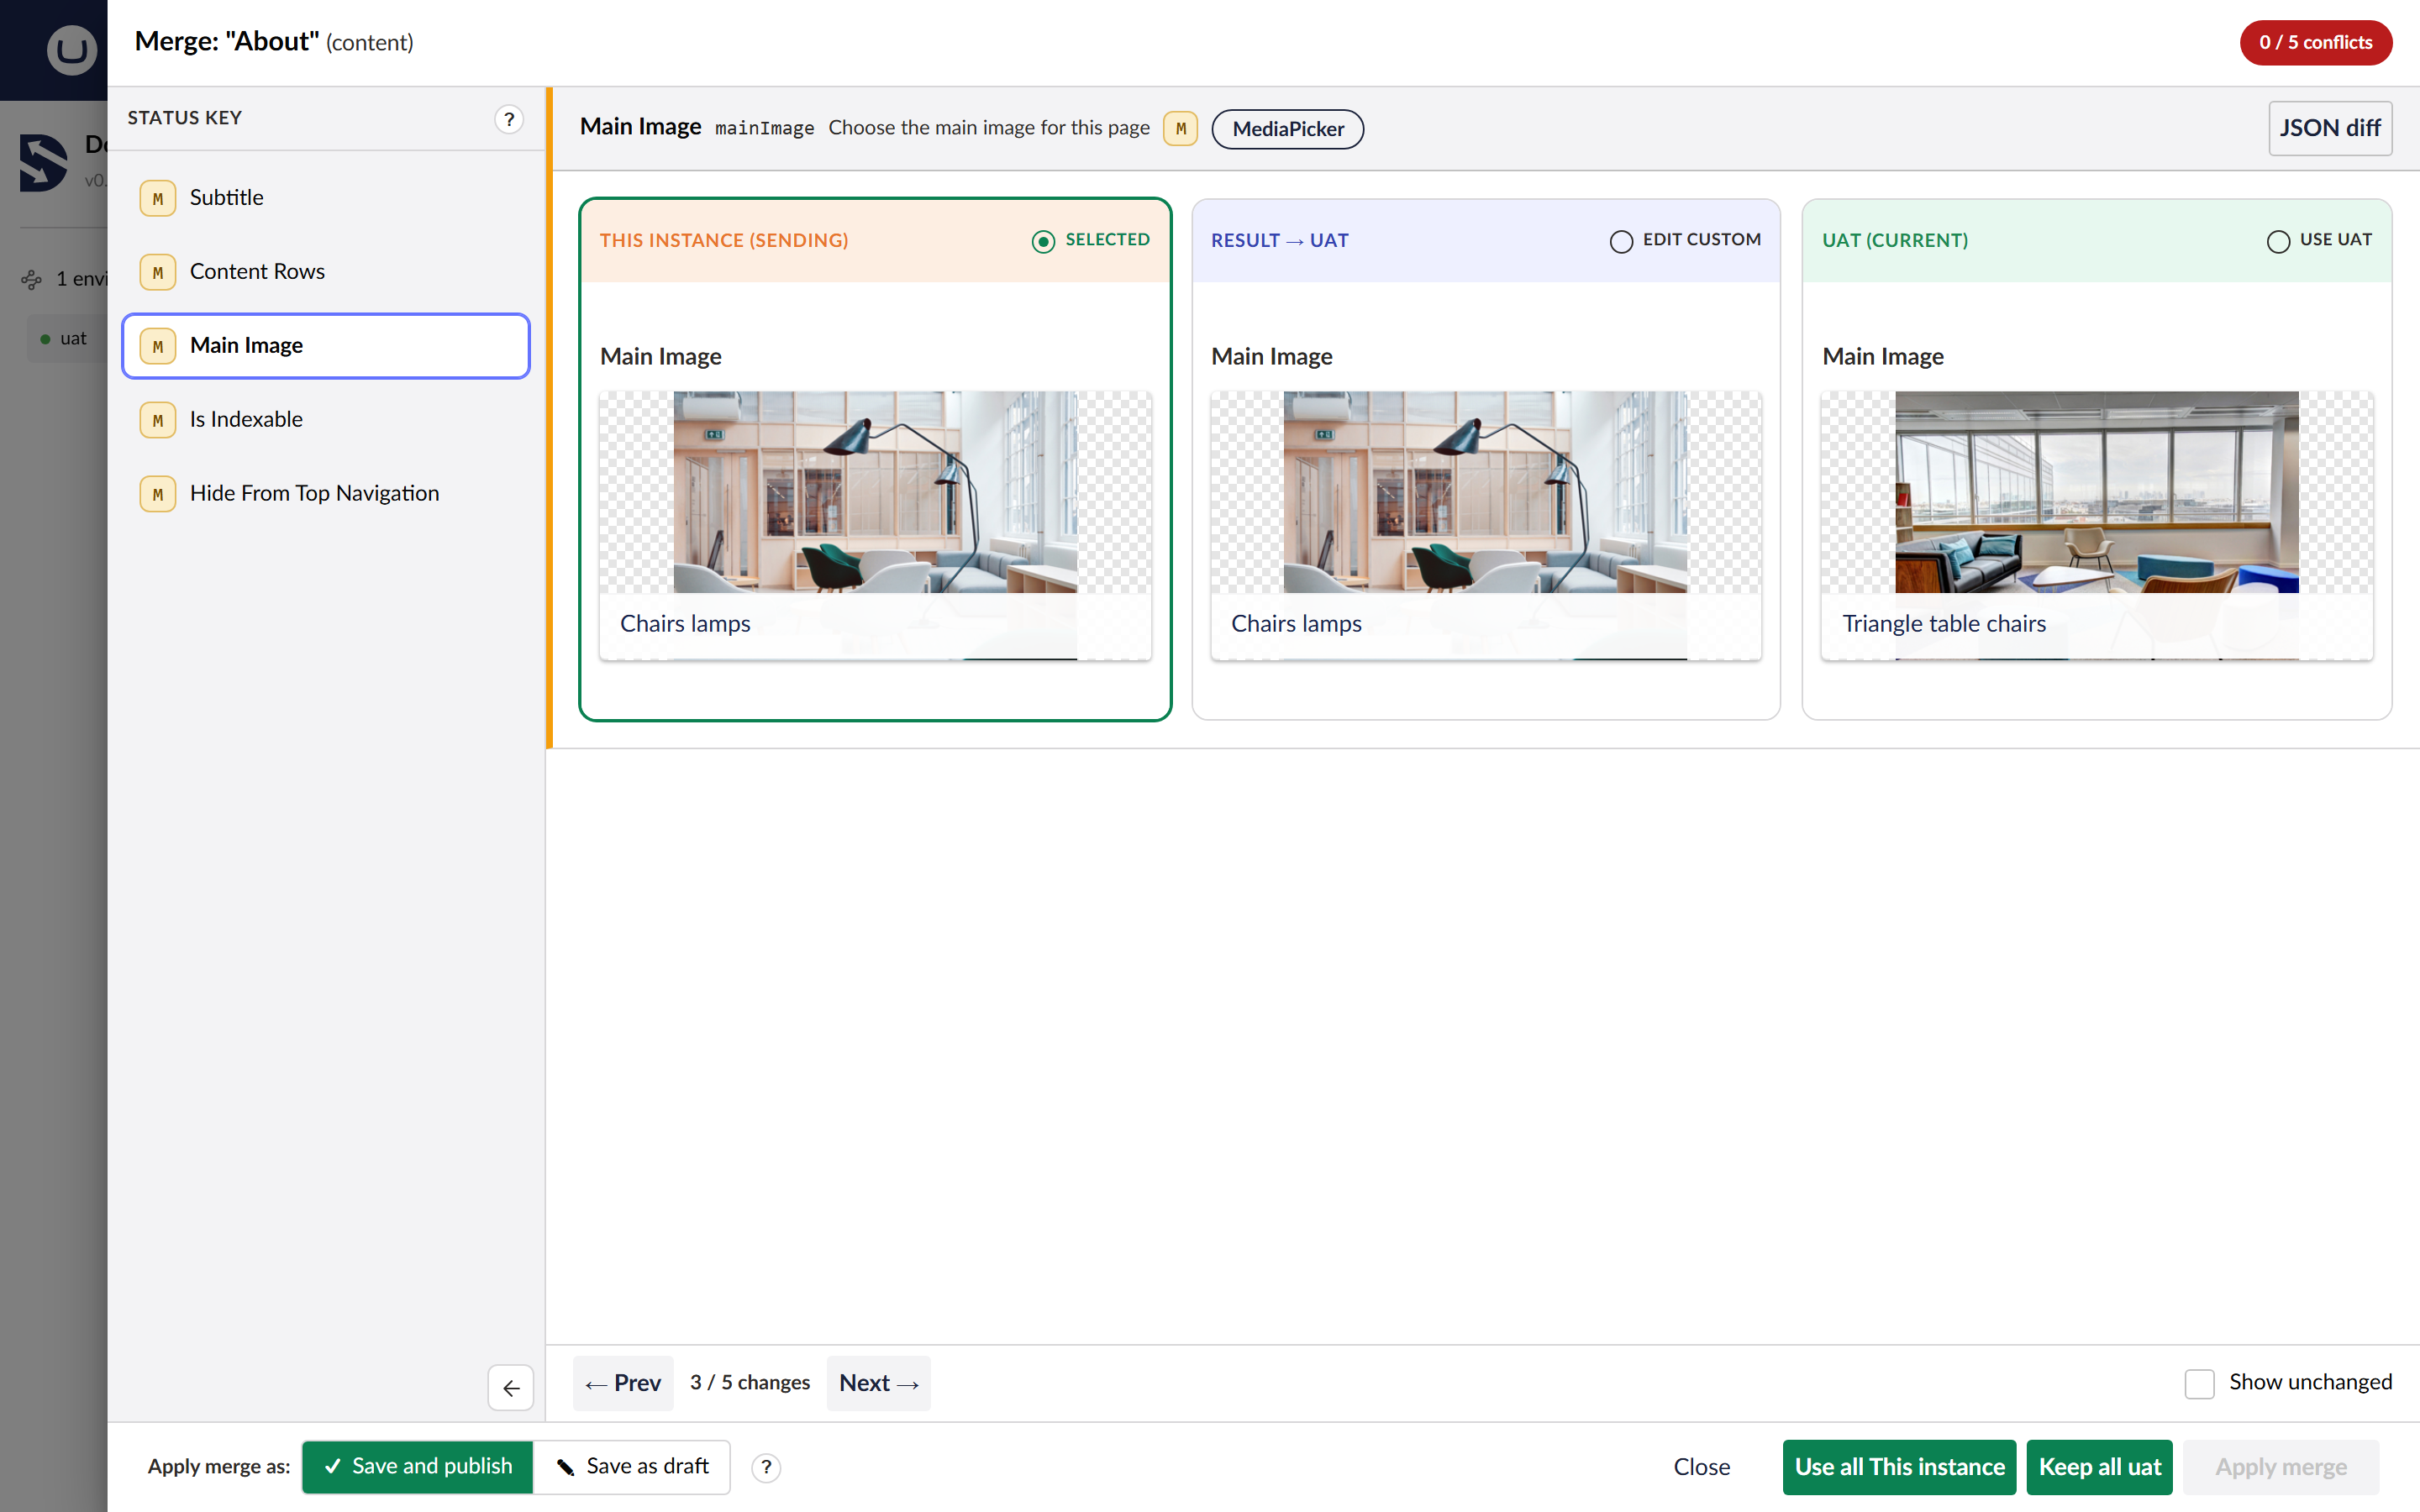2420x1512 pixels.
Task: Open help icon next to Save as draft
Action: click(x=766, y=1467)
